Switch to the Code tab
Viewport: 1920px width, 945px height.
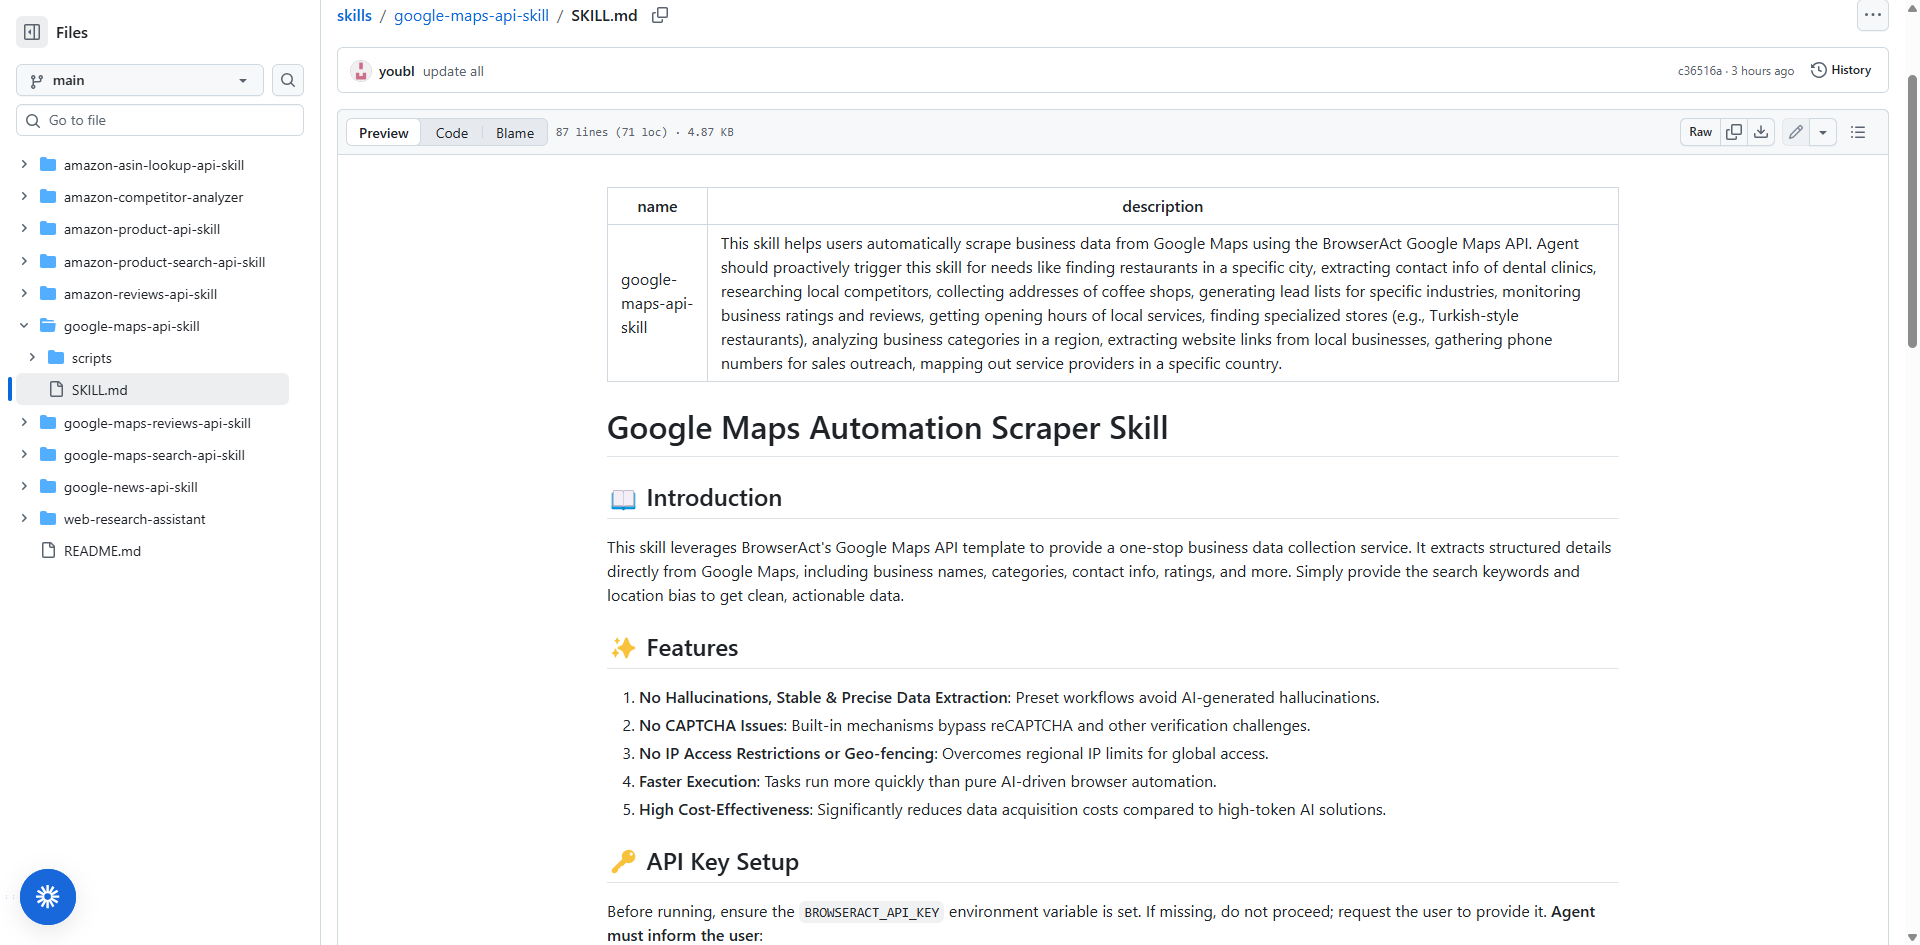(x=452, y=131)
